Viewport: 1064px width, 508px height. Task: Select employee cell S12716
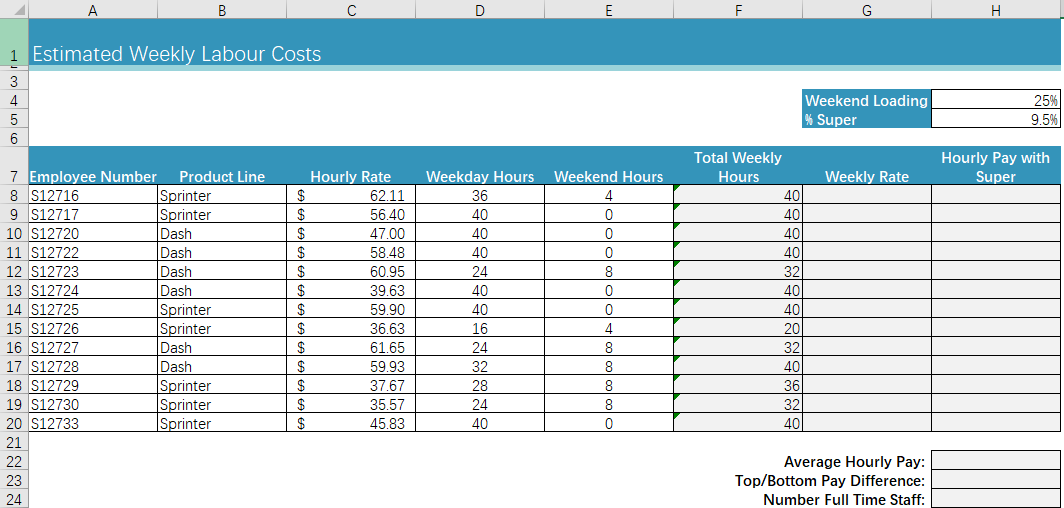(x=93, y=195)
